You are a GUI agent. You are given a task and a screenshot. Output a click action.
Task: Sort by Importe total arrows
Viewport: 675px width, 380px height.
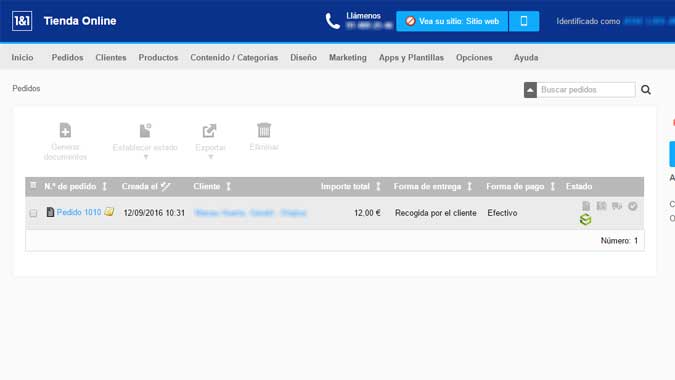(x=378, y=186)
